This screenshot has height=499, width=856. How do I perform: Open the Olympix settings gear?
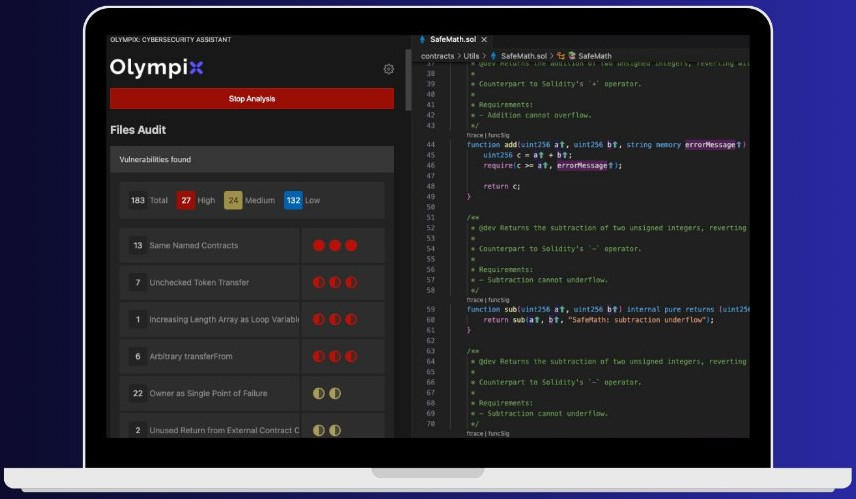pos(388,69)
